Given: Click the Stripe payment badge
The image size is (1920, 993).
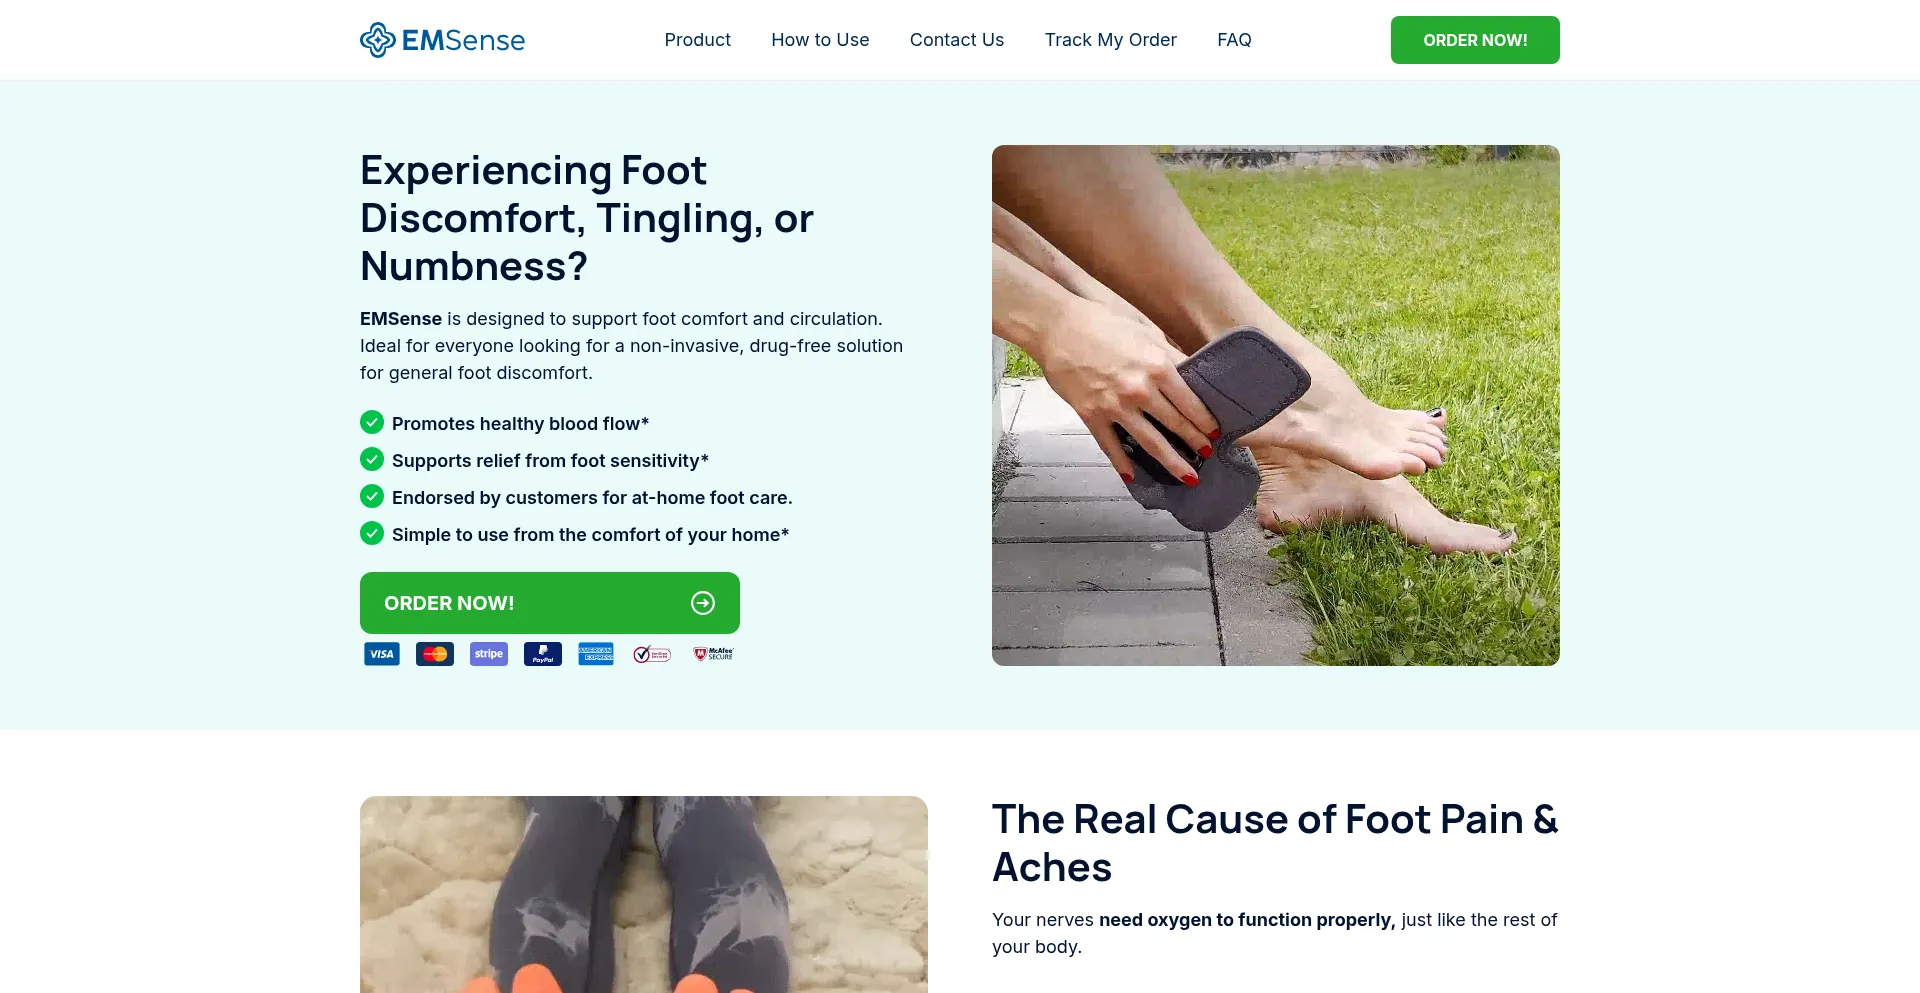Looking at the screenshot, I should [x=489, y=654].
